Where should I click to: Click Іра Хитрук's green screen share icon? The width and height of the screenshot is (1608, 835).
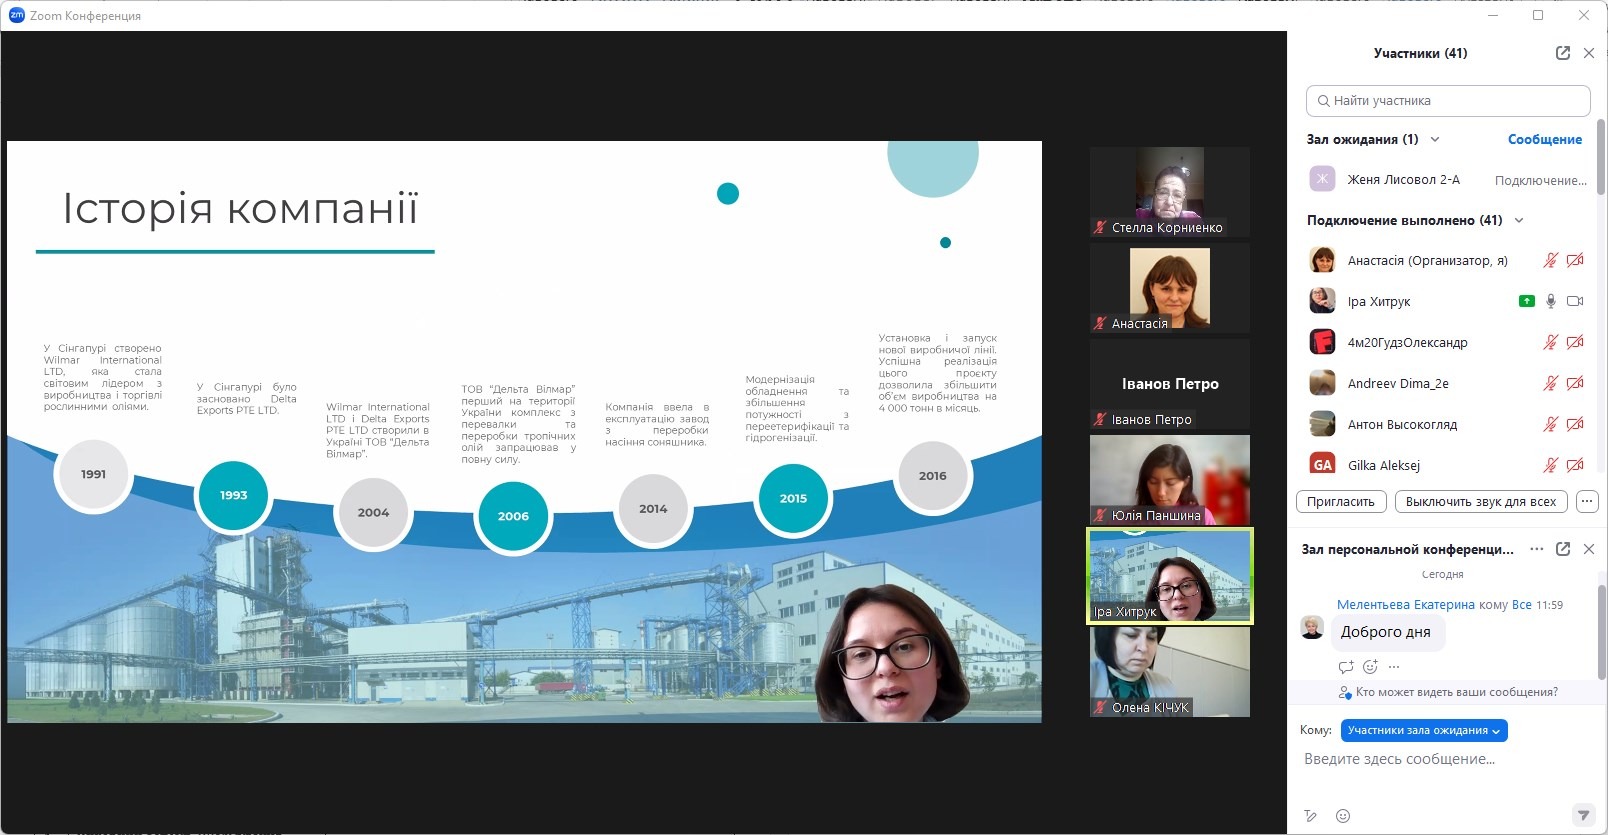pyautogui.click(x=1527, y=301)
